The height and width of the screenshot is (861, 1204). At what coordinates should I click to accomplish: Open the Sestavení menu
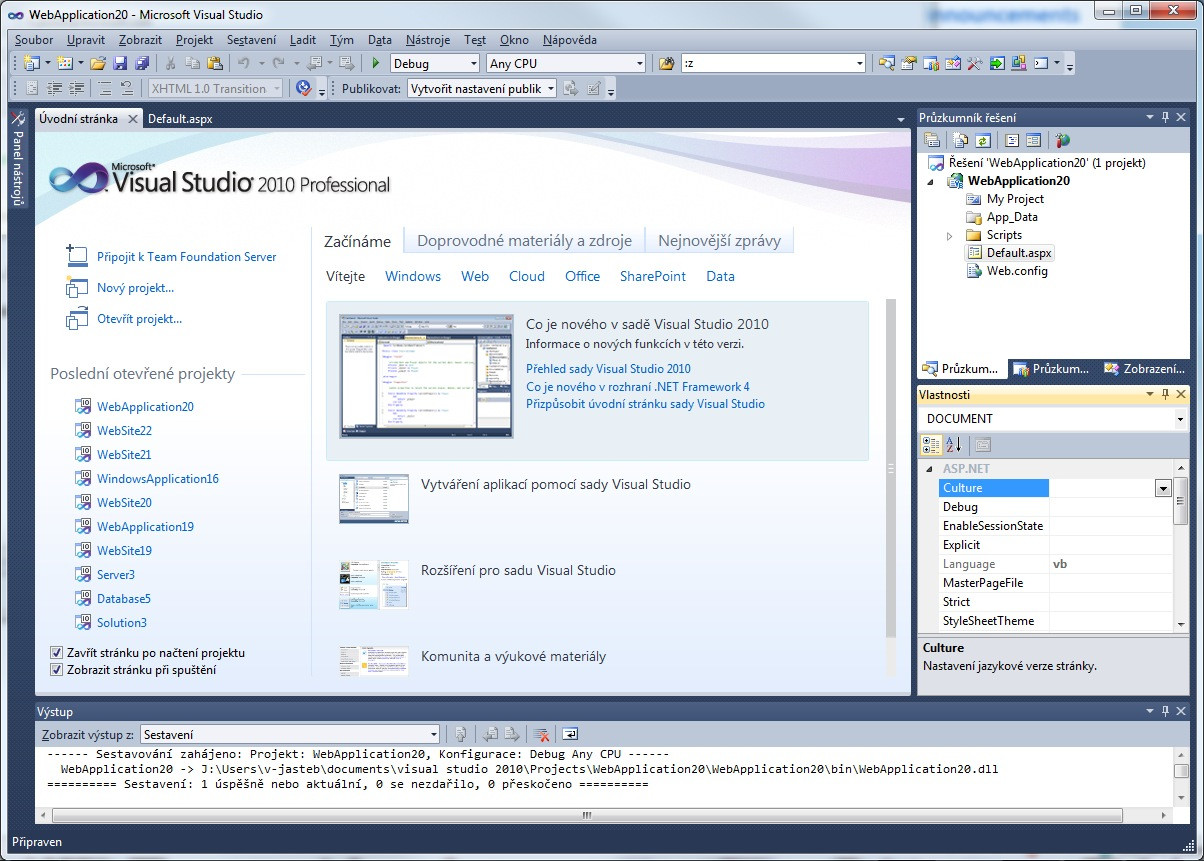coord(251,40)
